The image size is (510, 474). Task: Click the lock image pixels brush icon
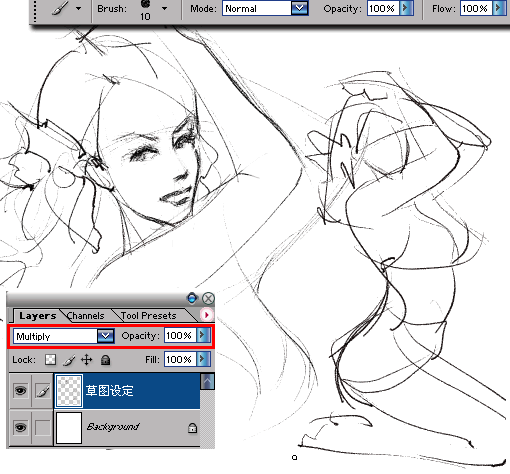69,360
